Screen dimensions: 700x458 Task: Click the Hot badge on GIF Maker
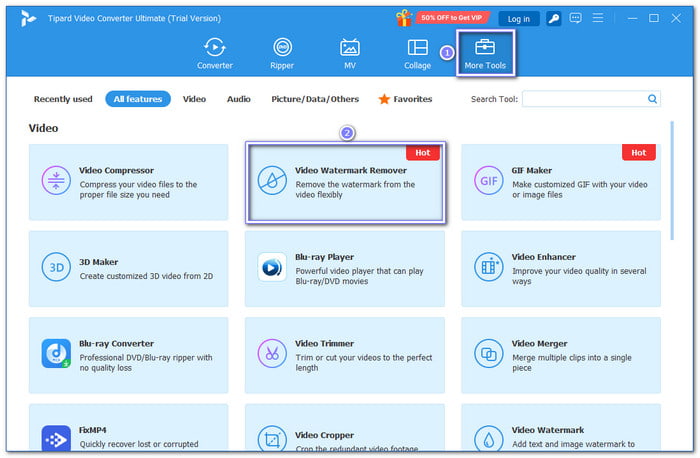pos(639,153)
